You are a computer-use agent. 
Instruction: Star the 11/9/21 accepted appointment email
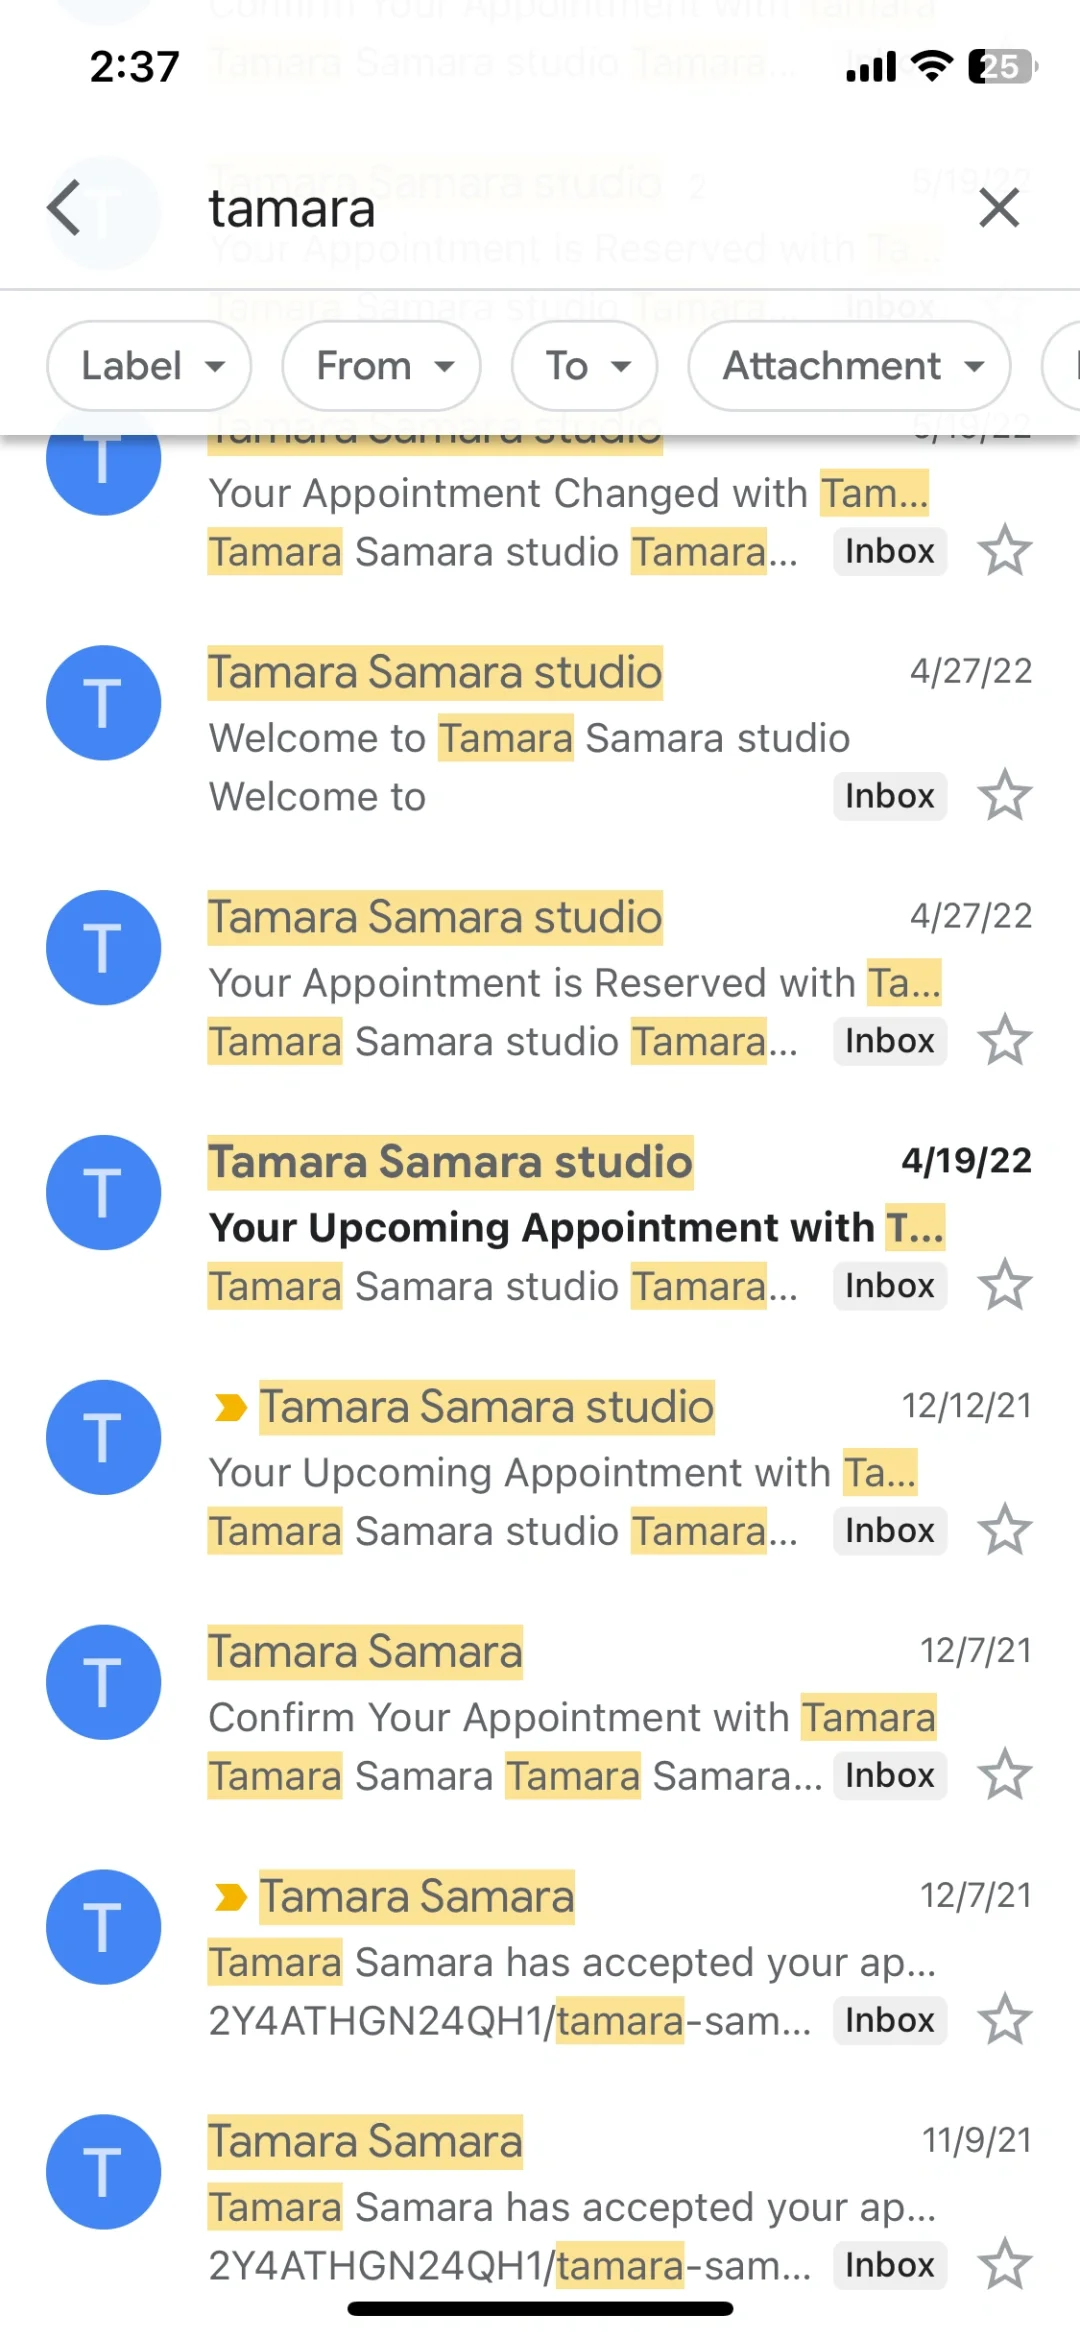coord(1004,2266)
